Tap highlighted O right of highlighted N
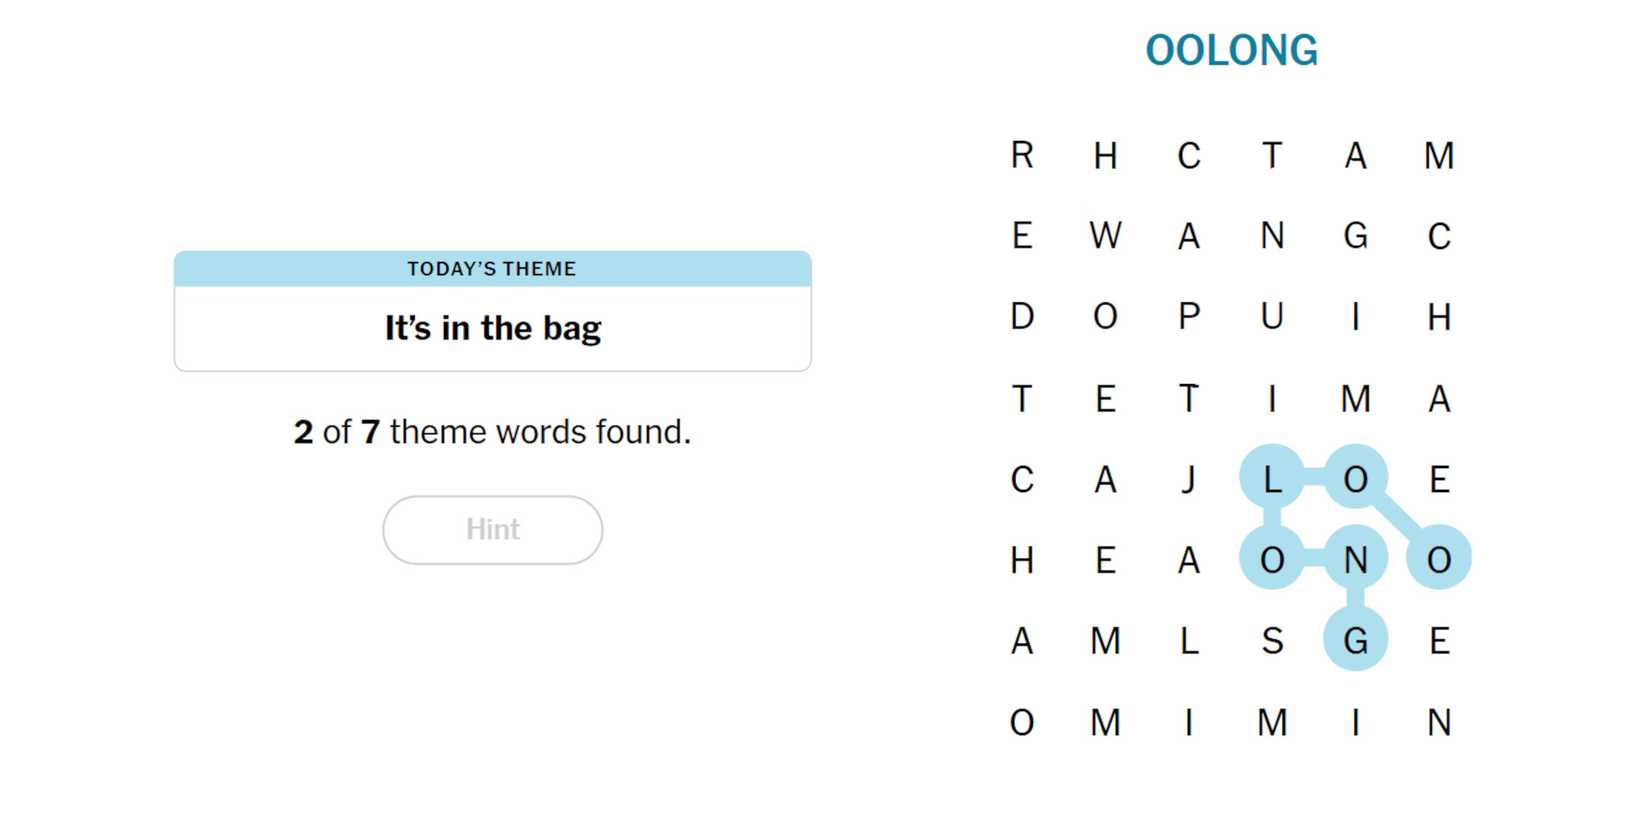The width and height of the screenshot is (1650, 825). click(1439, 560)
